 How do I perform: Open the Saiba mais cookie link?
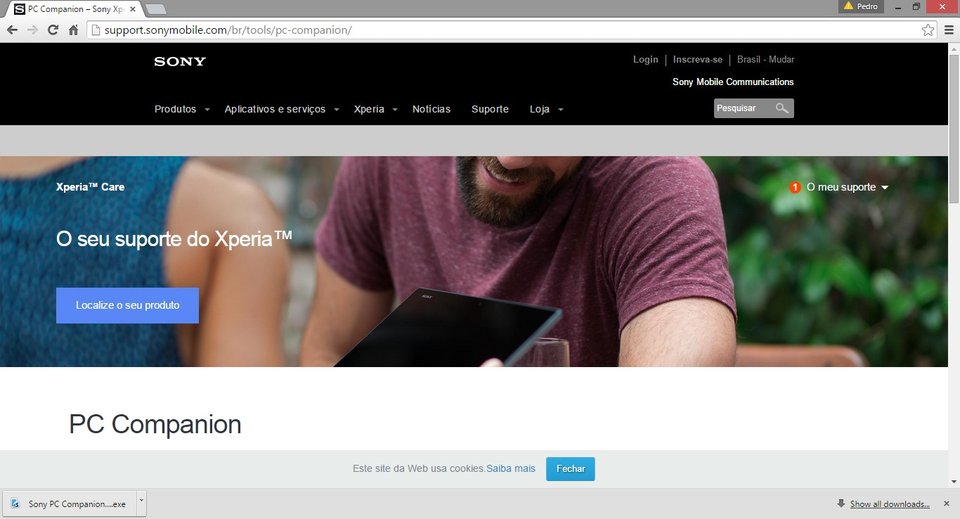[511, 468]
